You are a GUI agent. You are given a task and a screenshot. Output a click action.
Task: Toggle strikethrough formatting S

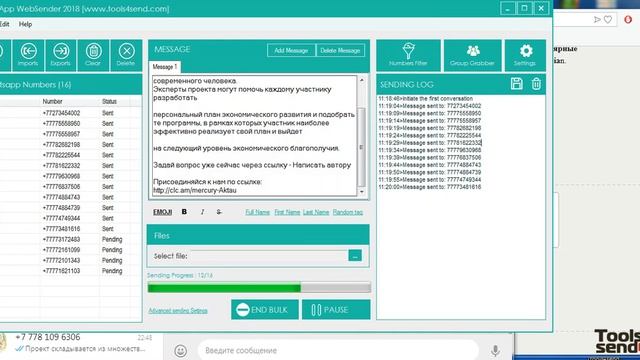(x=219, y=212)
